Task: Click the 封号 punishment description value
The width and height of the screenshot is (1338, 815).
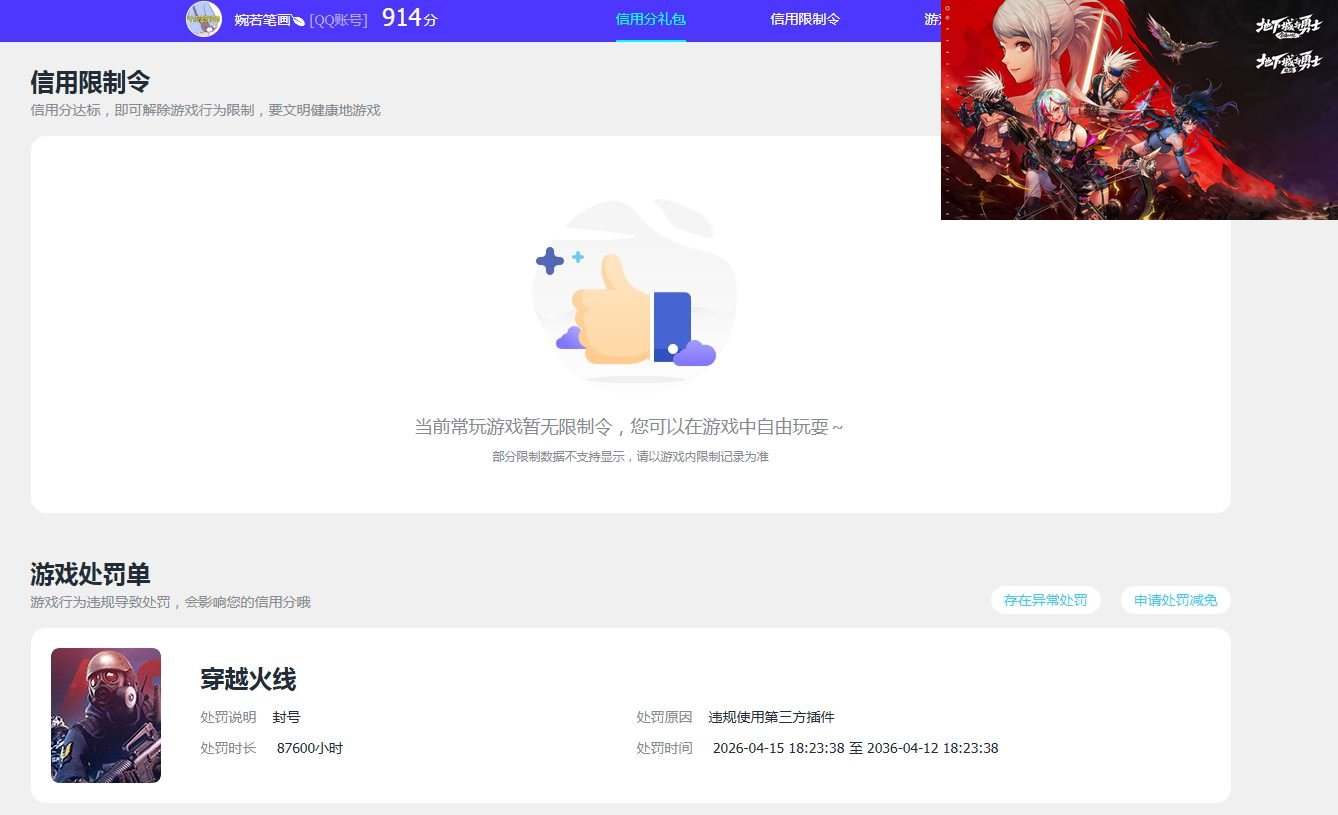Action: [287, 717]
